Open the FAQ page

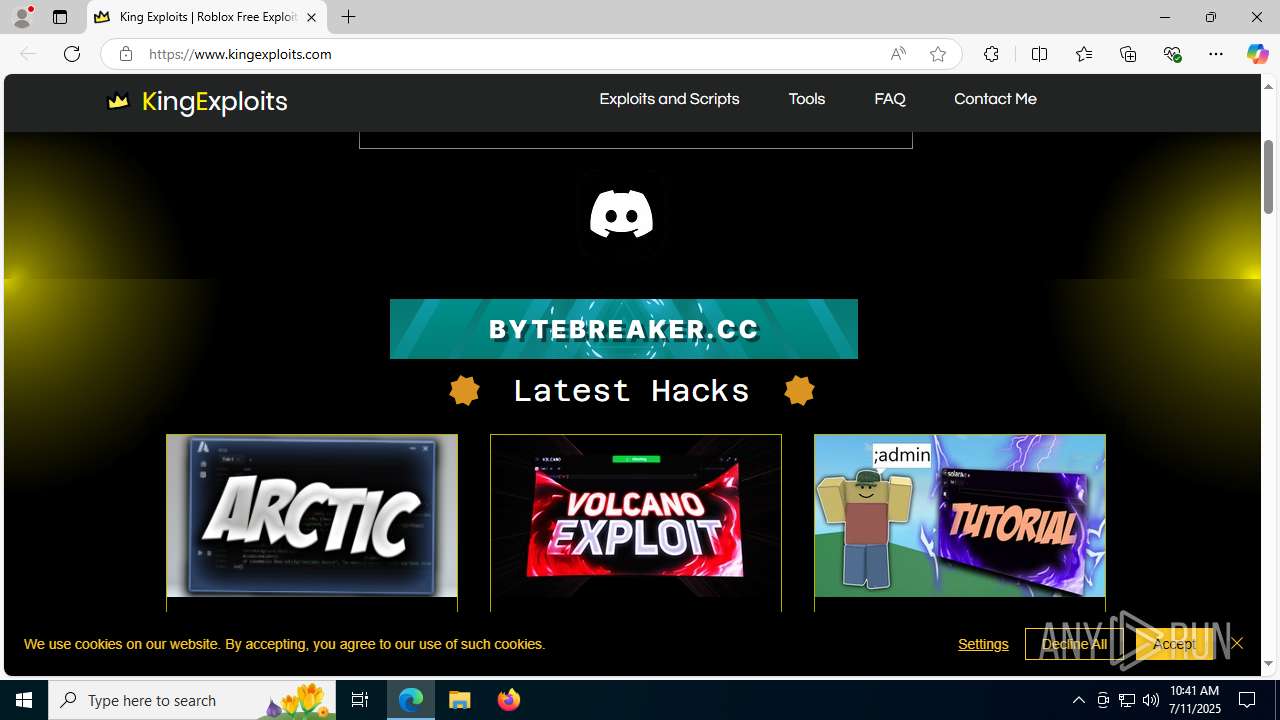click(x=890, y=99)
